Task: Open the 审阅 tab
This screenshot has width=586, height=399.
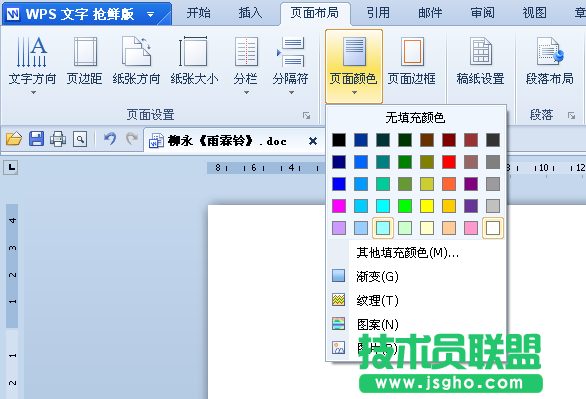Action: pyautogui.click(x=482, y=13)
